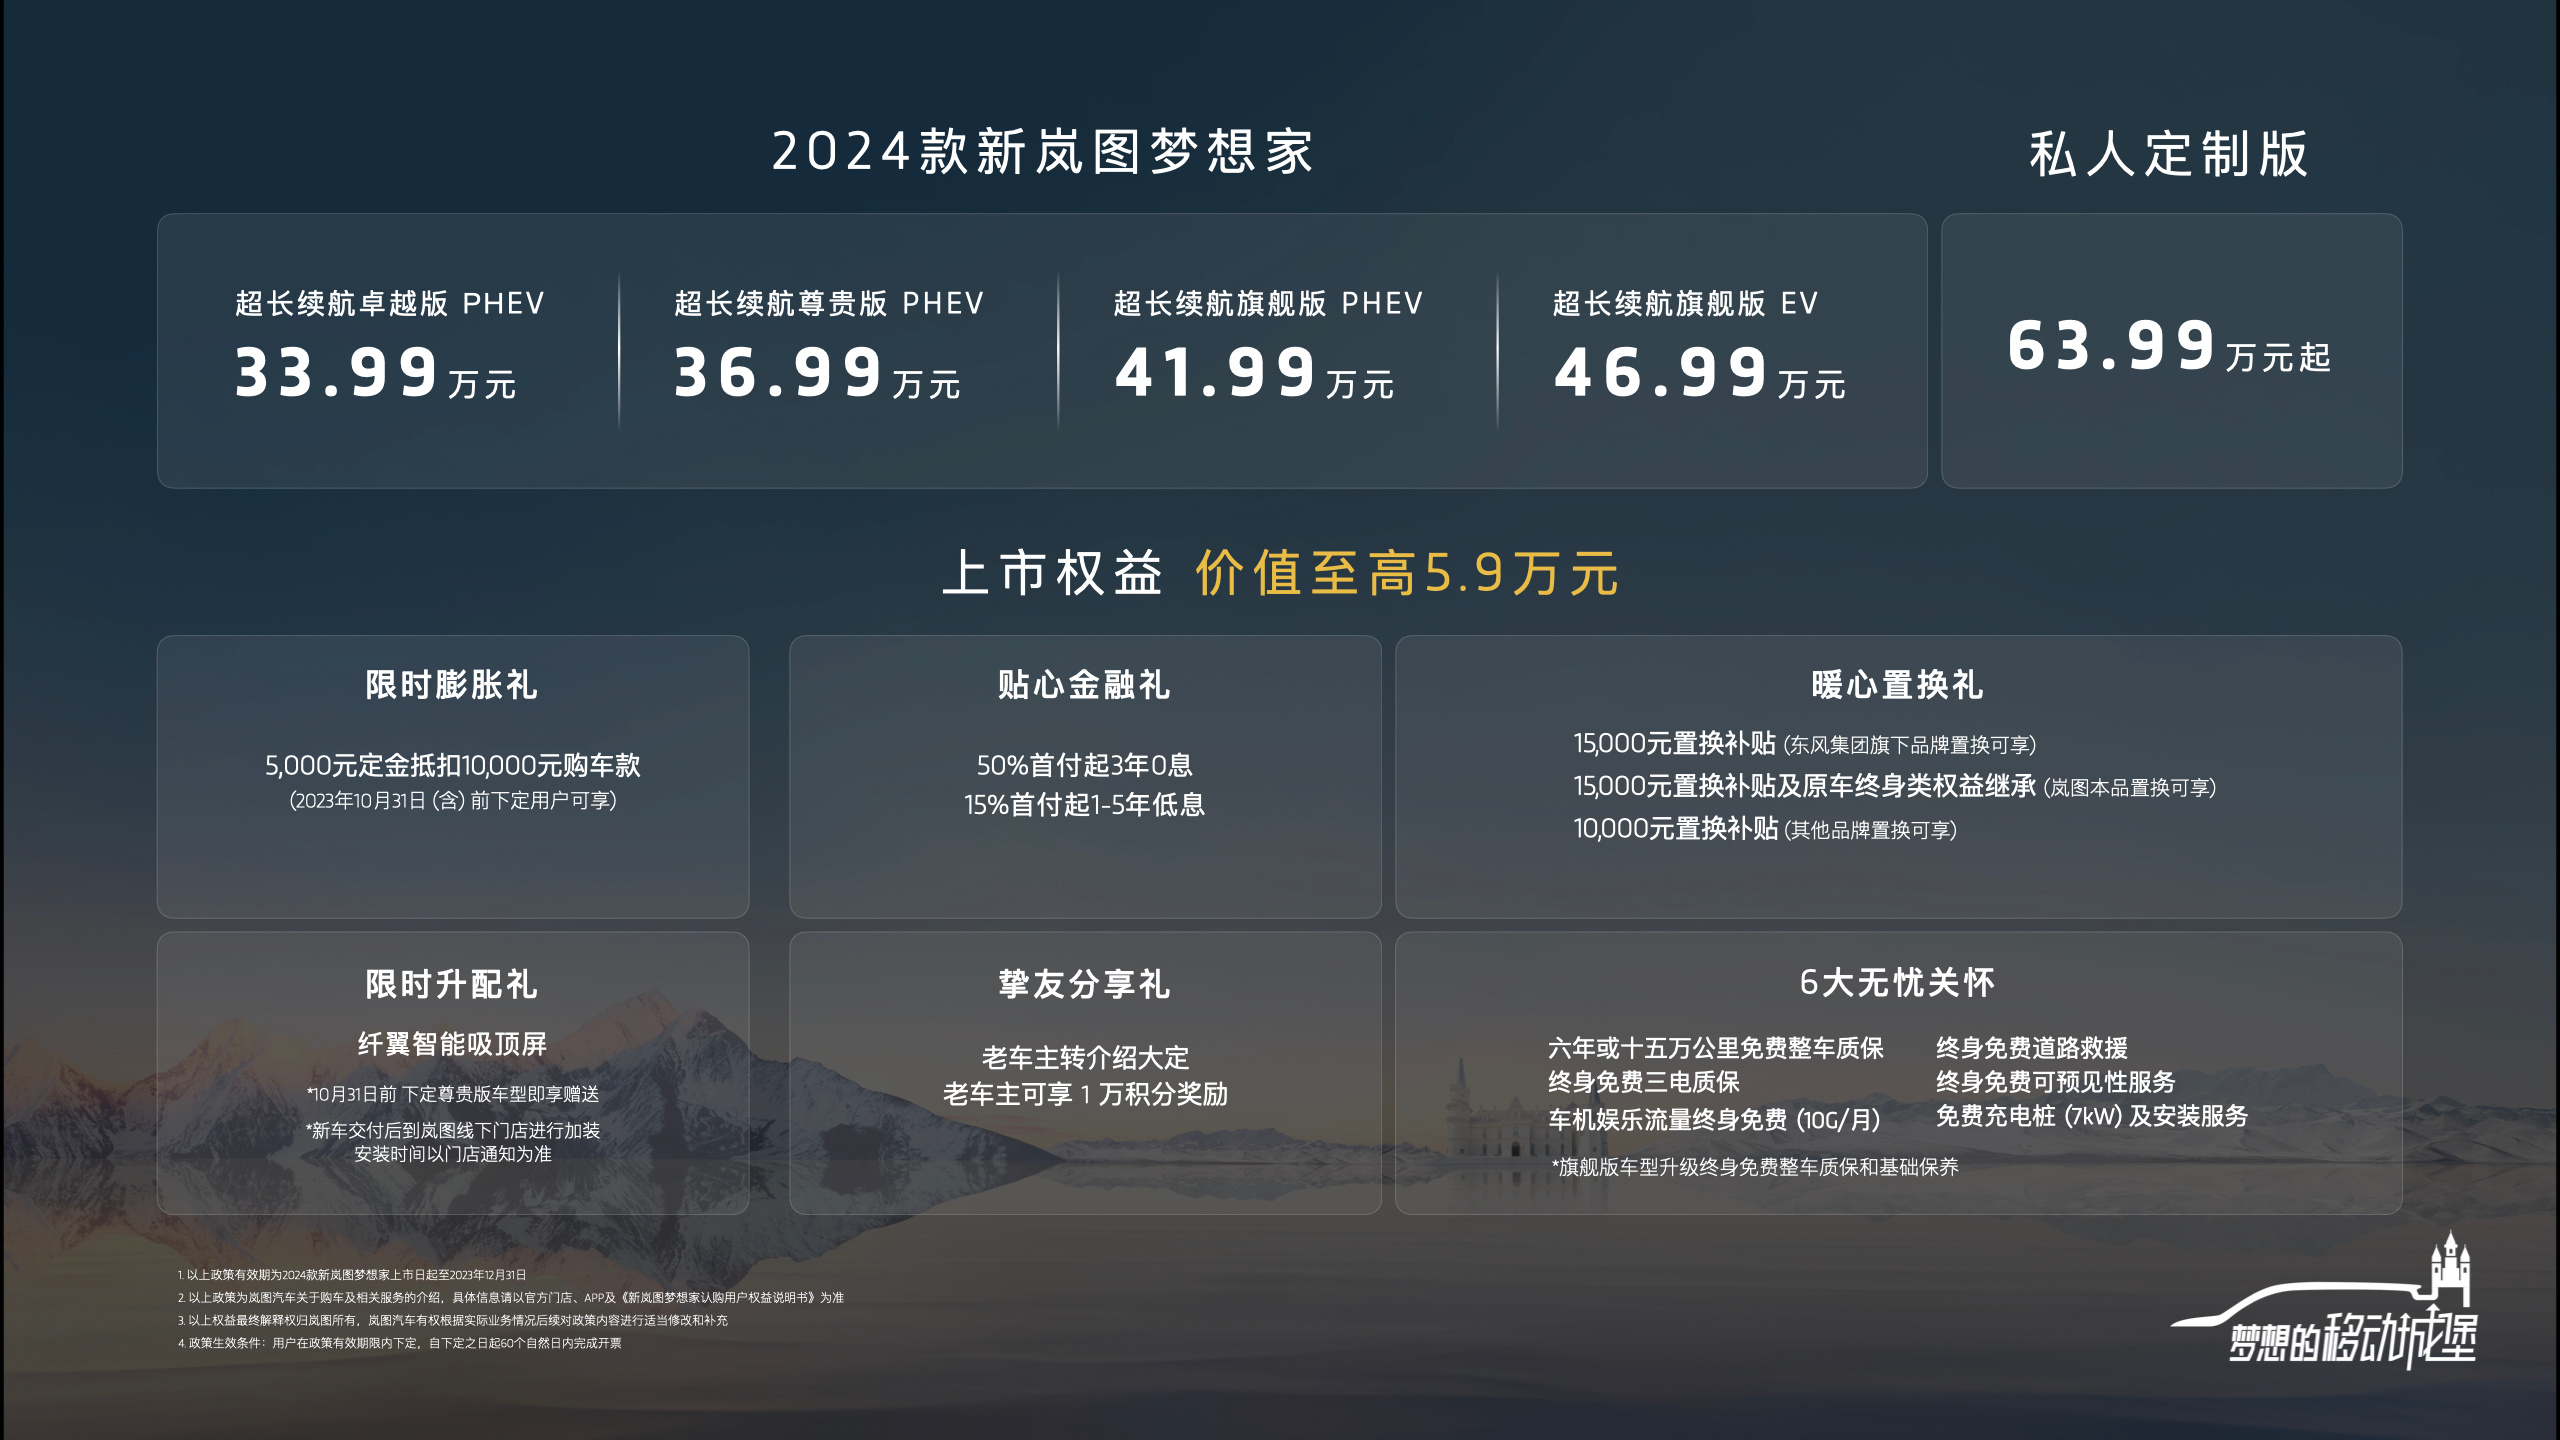2560x1440 pixels.
Task: Click the (2023年10月31日 (含) 前下定用户可享) note
Action: pyautogui.click(x=452, y=800)
